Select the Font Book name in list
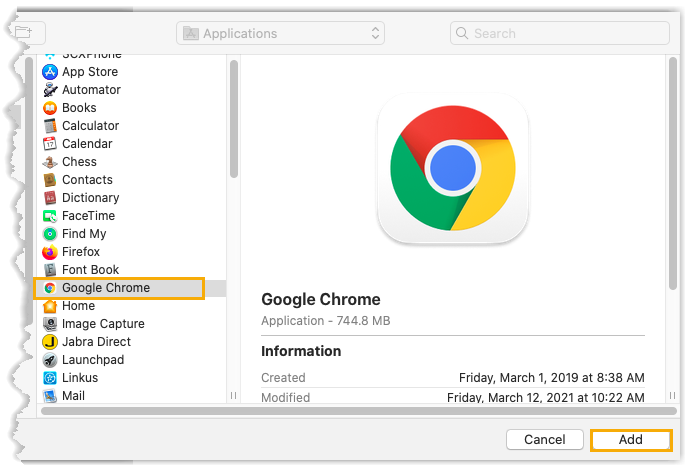The width and height of the screenshot is (686, 472). point(91,270)
